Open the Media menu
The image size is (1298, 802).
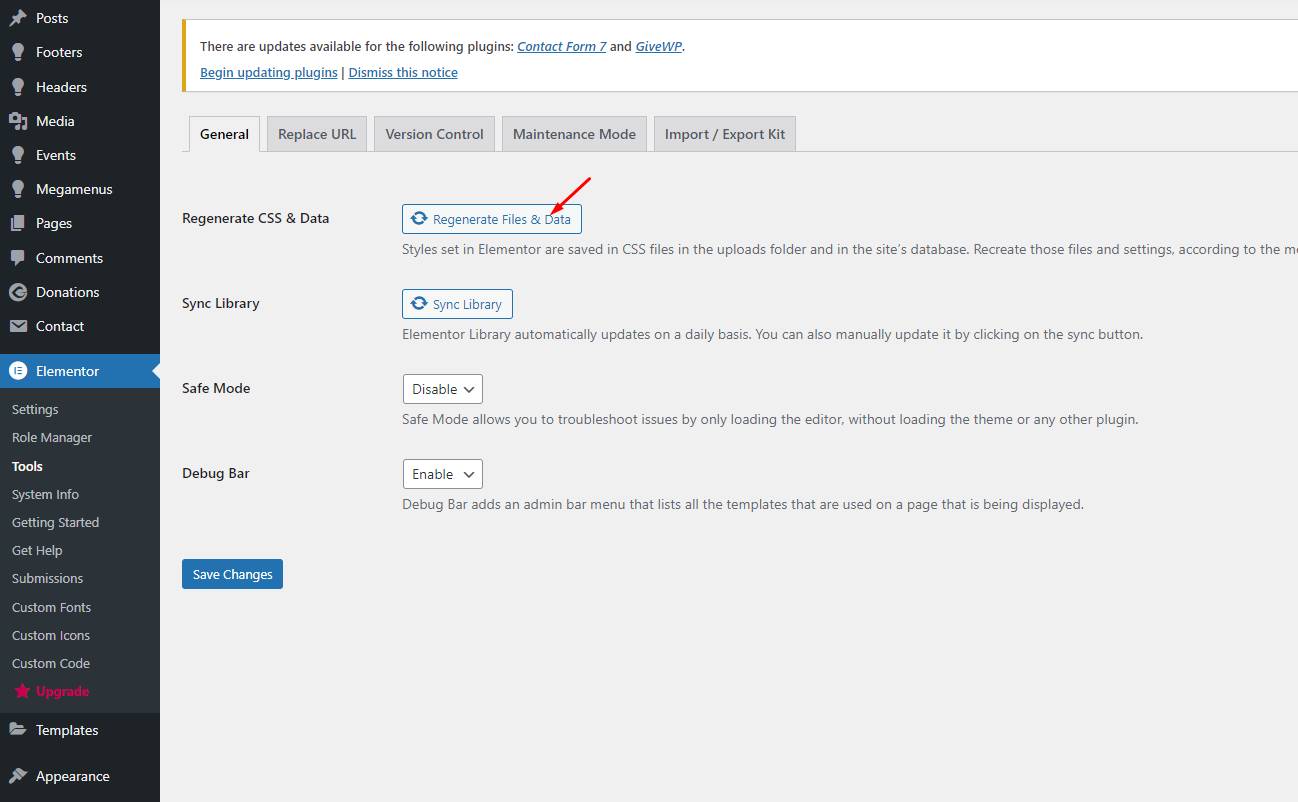pos(80,121)
